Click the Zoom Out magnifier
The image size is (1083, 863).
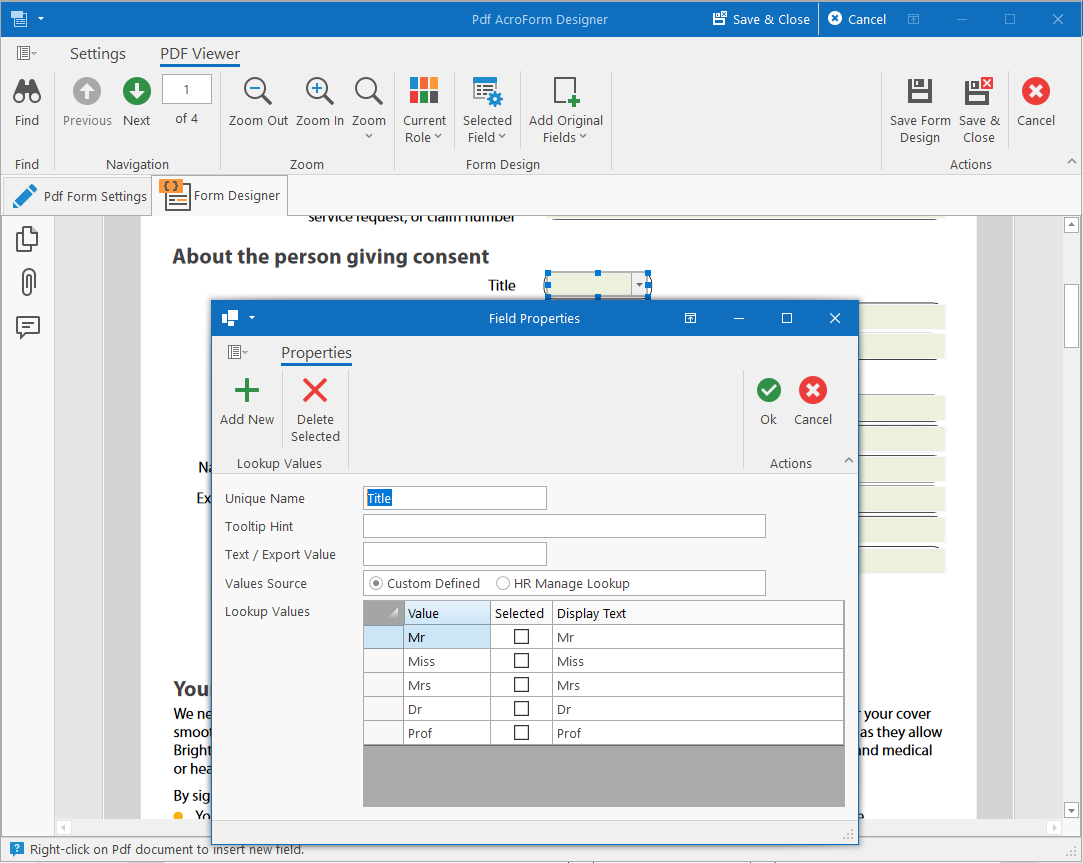tap(258, 91)
